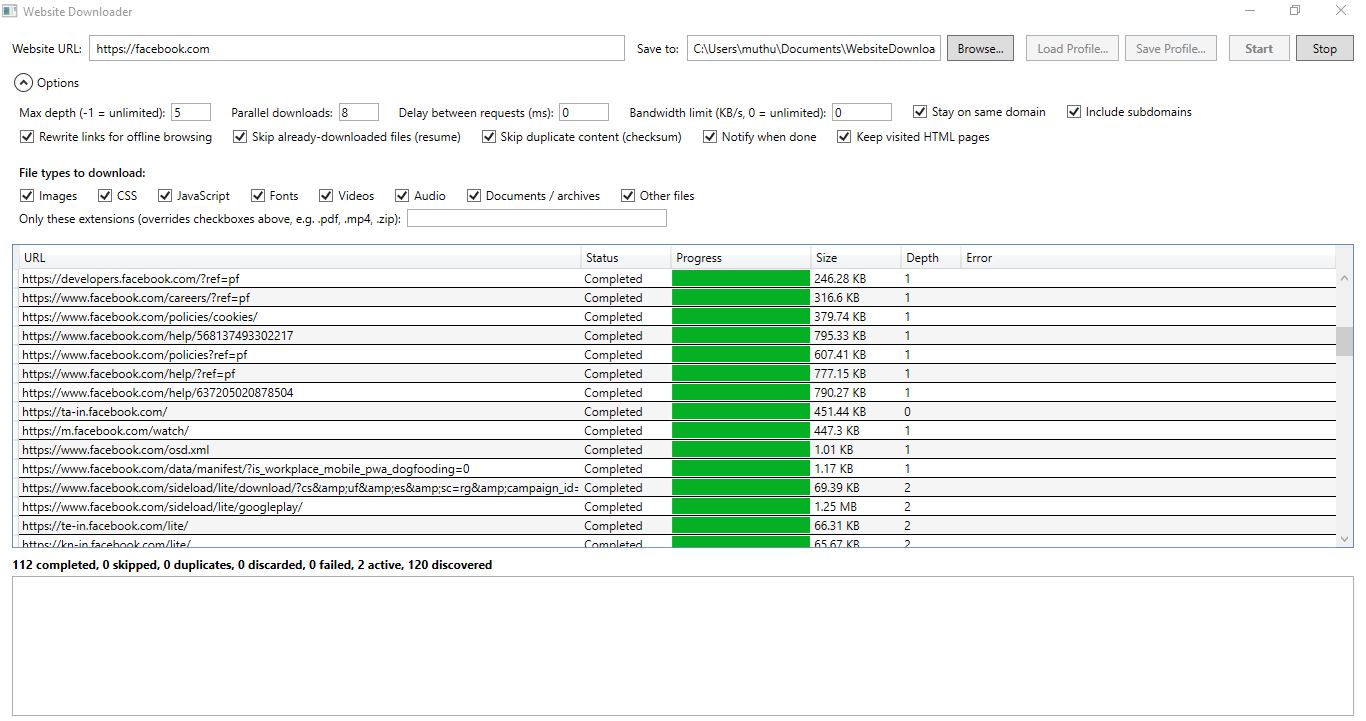This screenshot has width=1366, height=721.
Task: Click the list scrollbar up arrow
Action: (1344, 278)
